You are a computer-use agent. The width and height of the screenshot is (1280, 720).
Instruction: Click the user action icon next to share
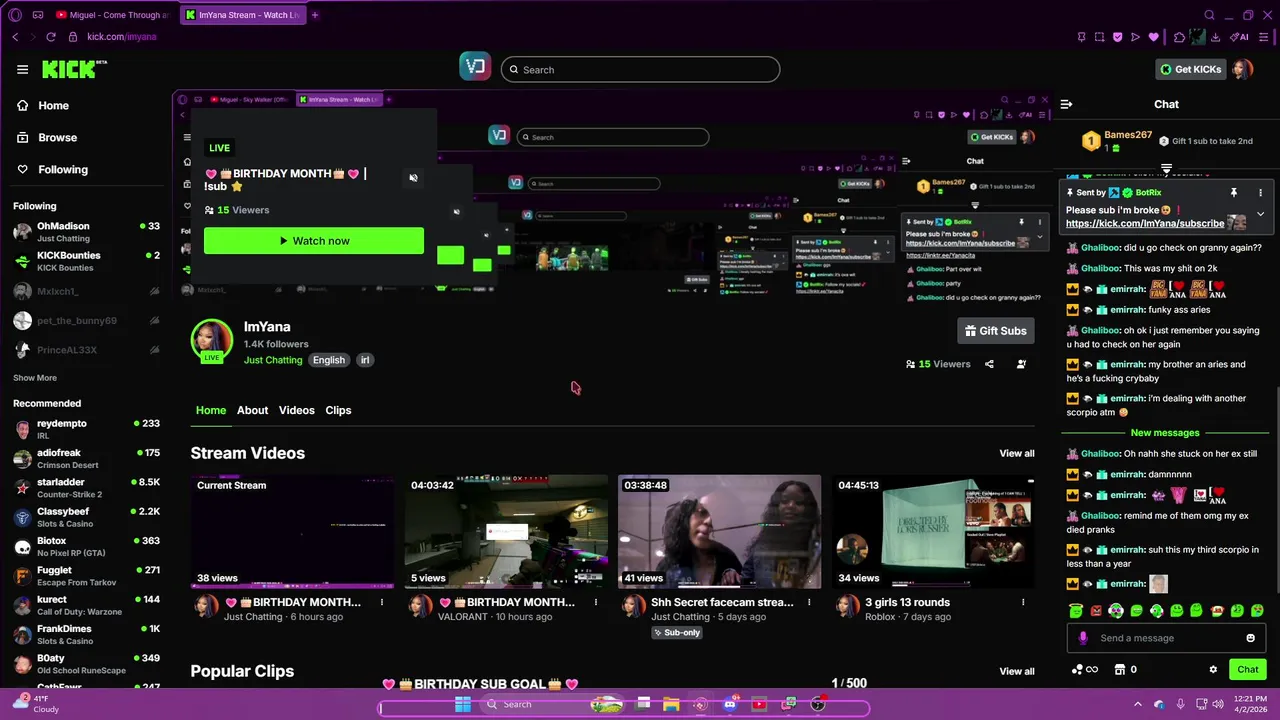click(1021, 364)
